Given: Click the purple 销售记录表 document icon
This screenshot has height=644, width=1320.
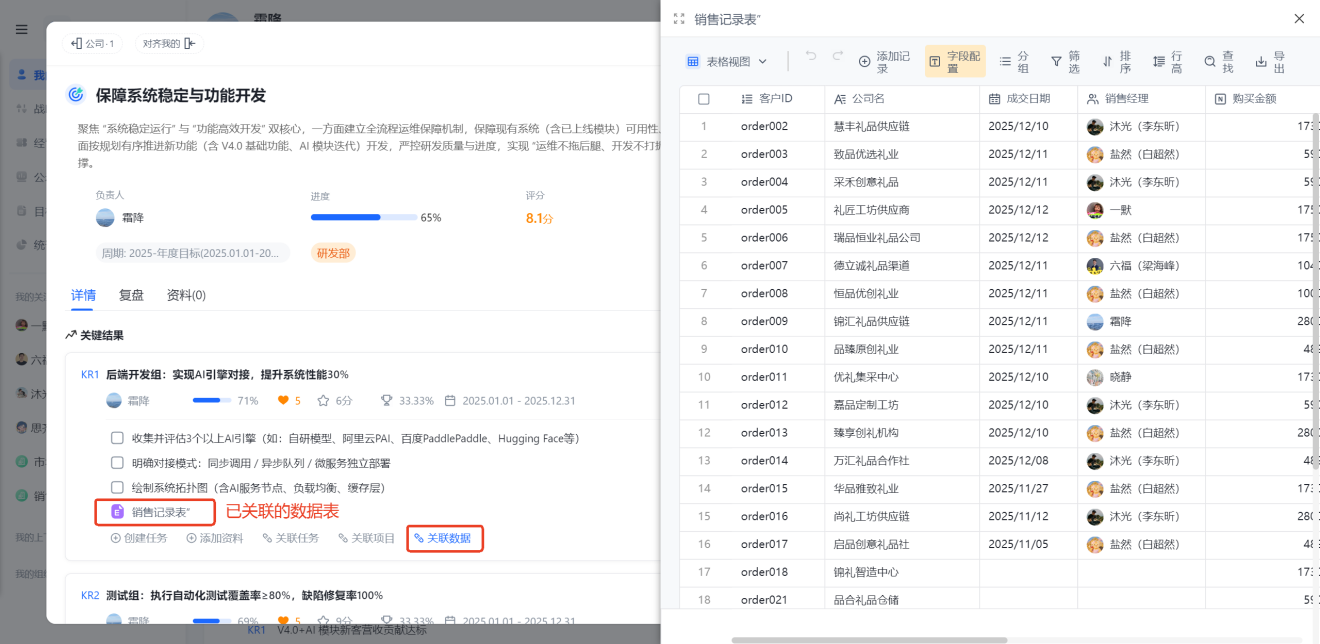Looking at the screenshot, I should pos(118,512).
